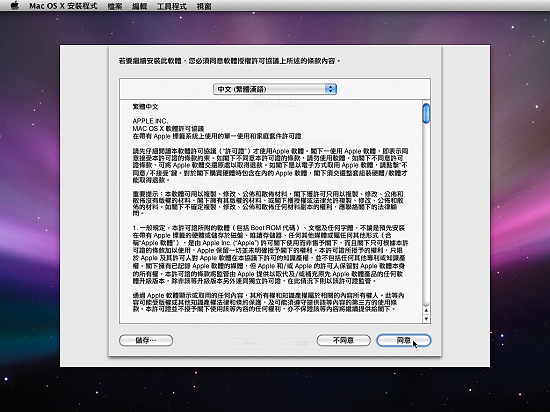Open the 視窗 menu
The image size is (550, 412).
204,6
